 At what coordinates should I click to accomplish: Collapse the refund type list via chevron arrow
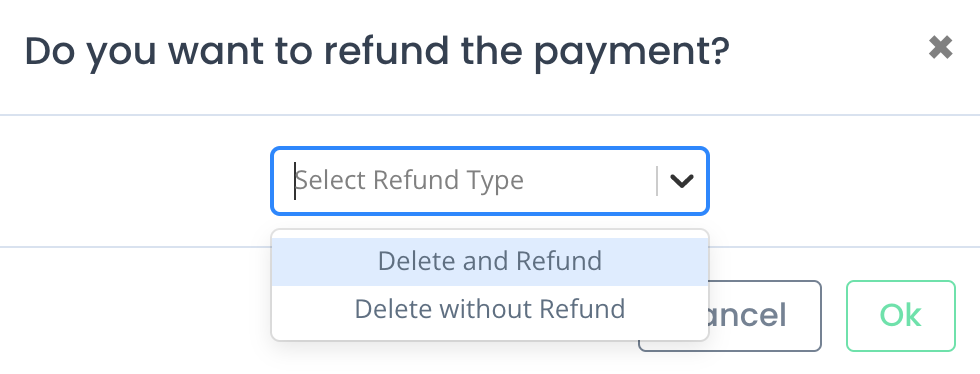tap(681, 181)
